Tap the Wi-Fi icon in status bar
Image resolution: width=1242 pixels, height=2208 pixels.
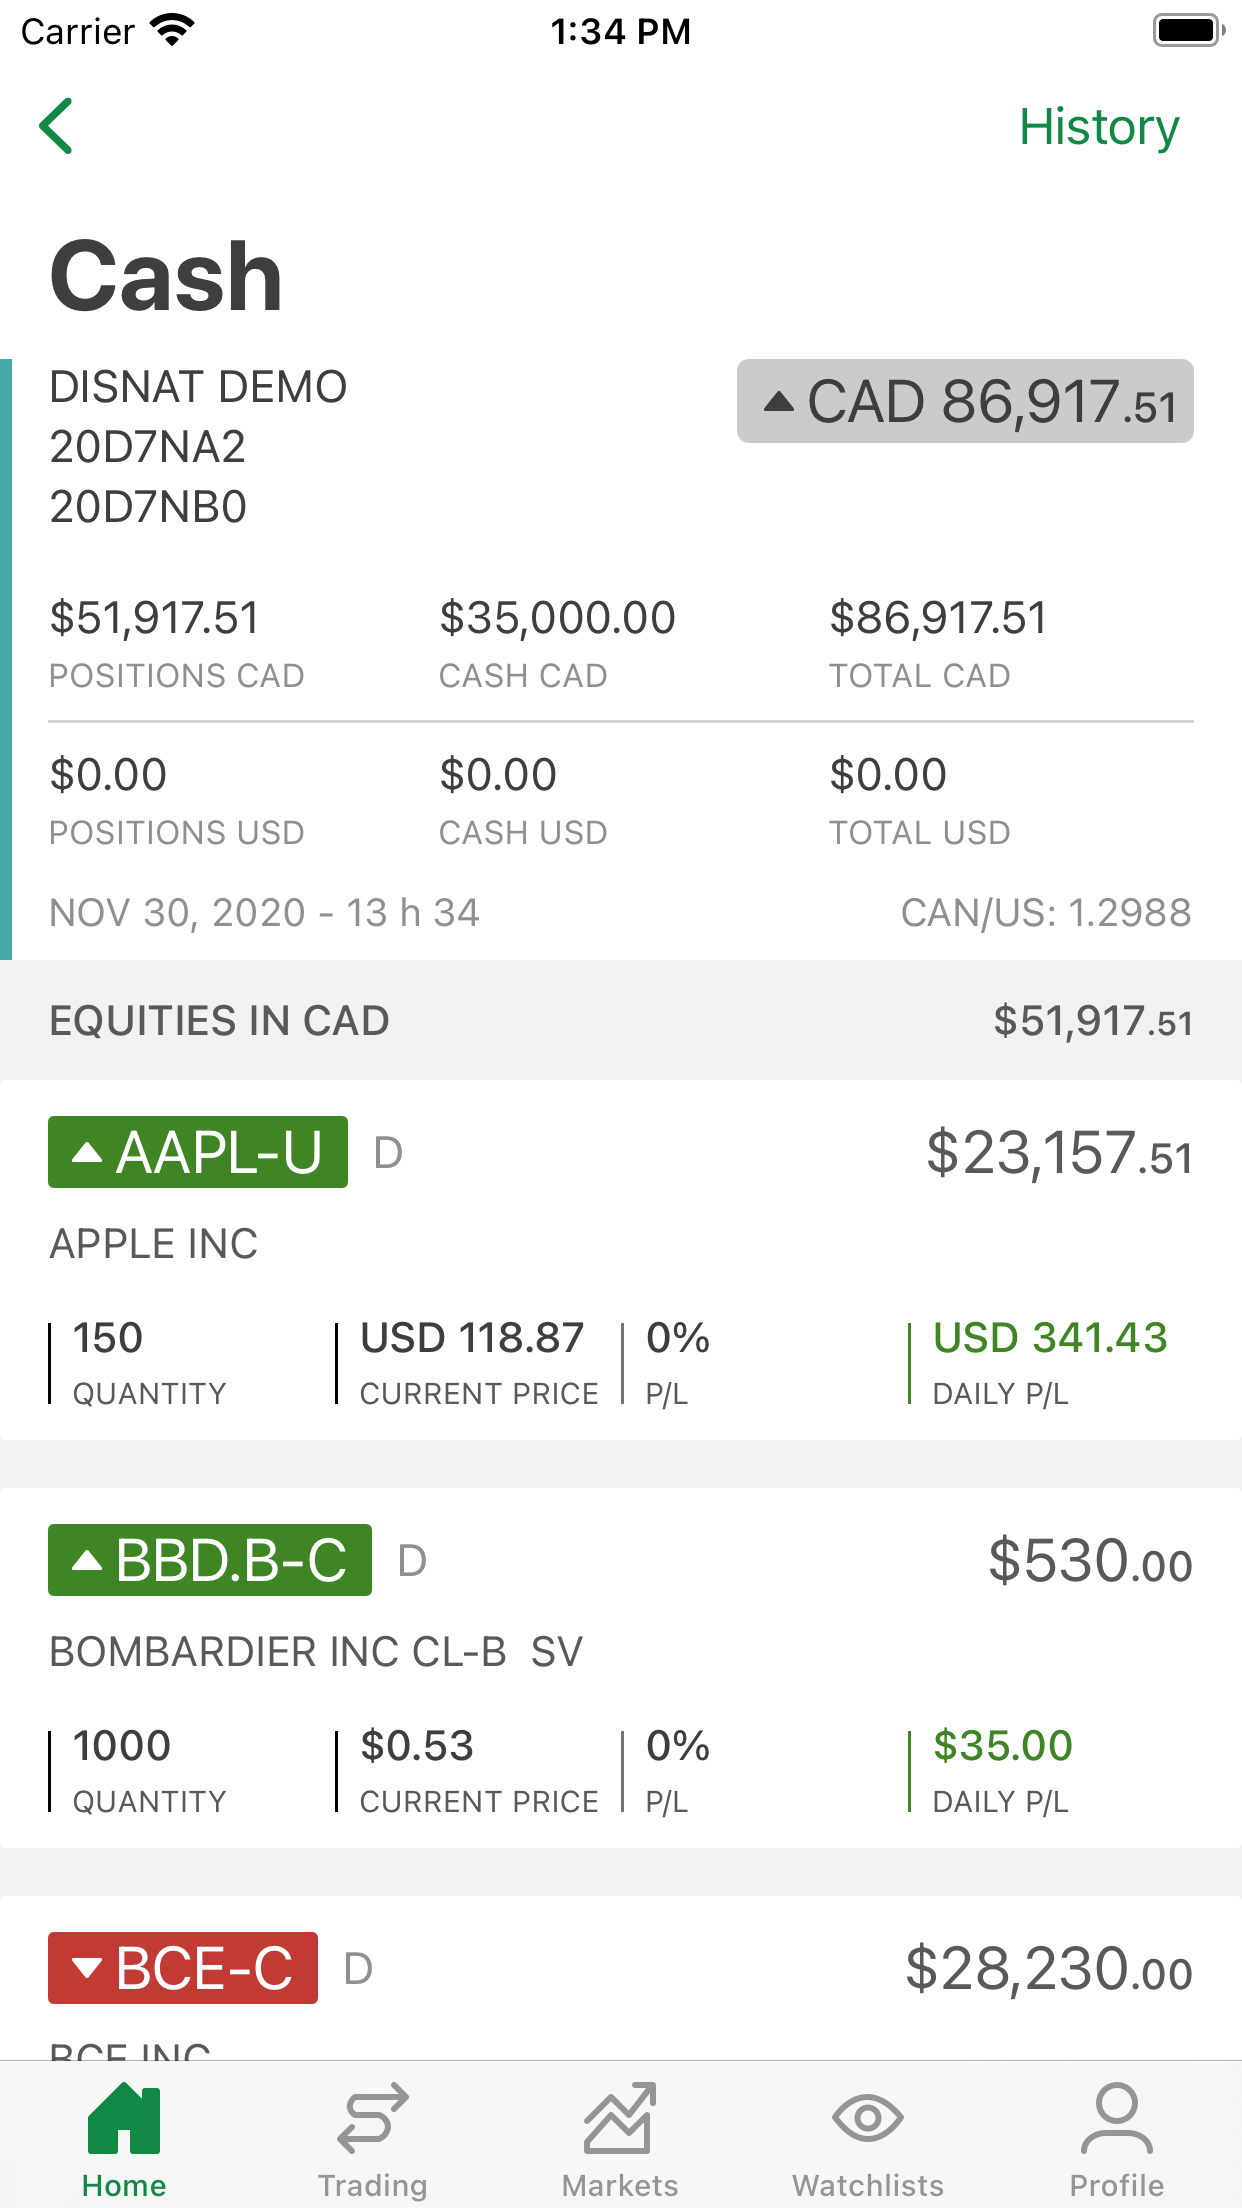[x=172, y=30]
